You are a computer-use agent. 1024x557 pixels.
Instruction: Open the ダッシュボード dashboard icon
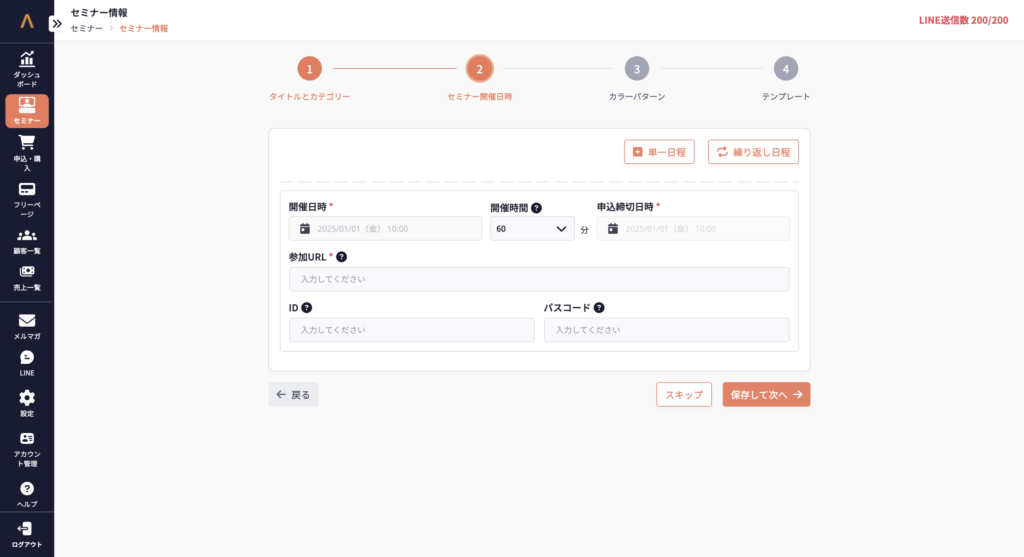27,60
